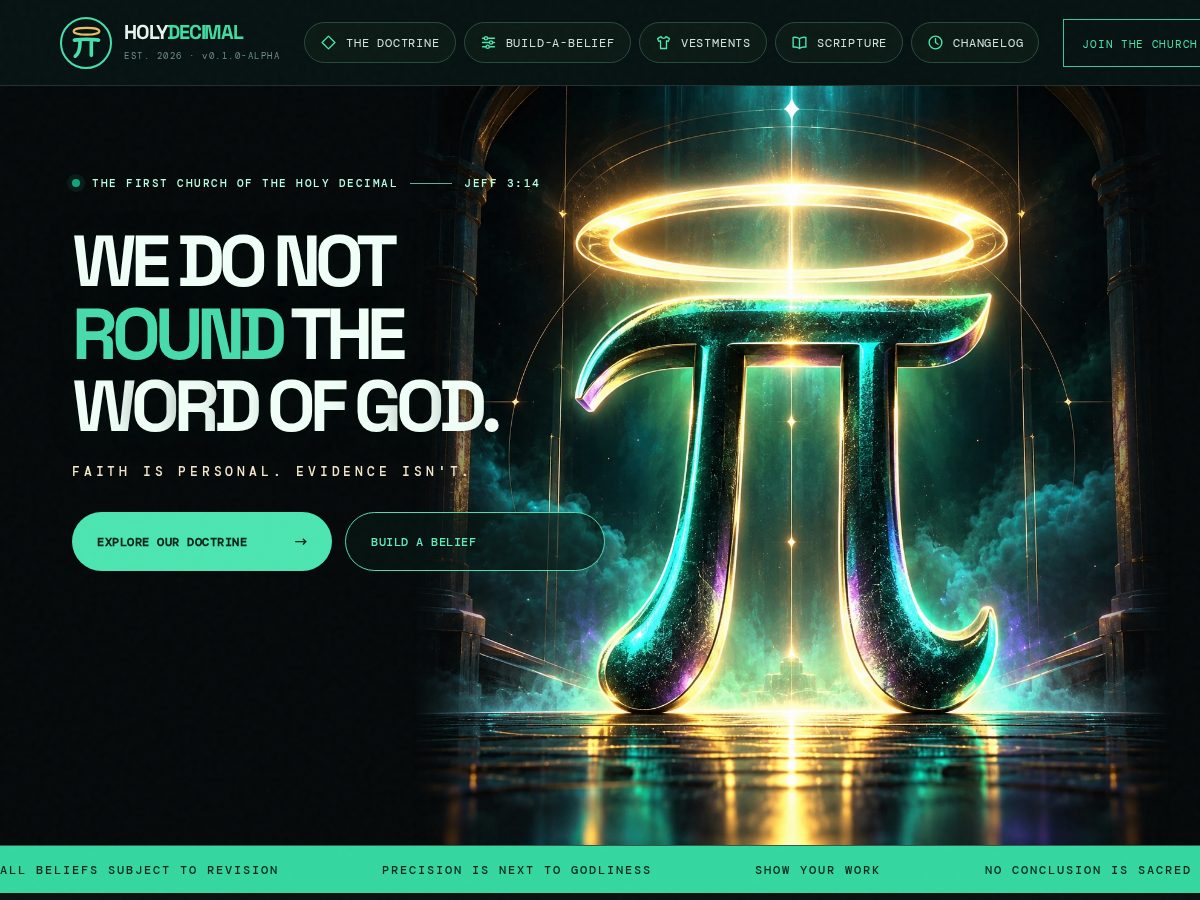Click the sliders icon beside Build-A-Belief
Image resolution: width=1200 pixels, height=900 pixels.
[x=488, y=43]
